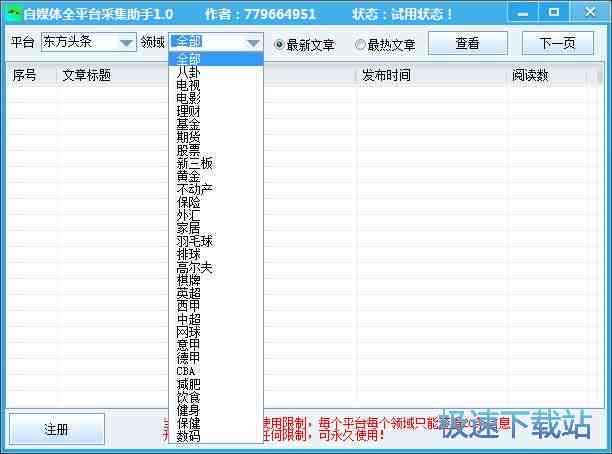
Task: Select the 高尔夫 list option
Action: pyautogui.click(x=216, y=267)
